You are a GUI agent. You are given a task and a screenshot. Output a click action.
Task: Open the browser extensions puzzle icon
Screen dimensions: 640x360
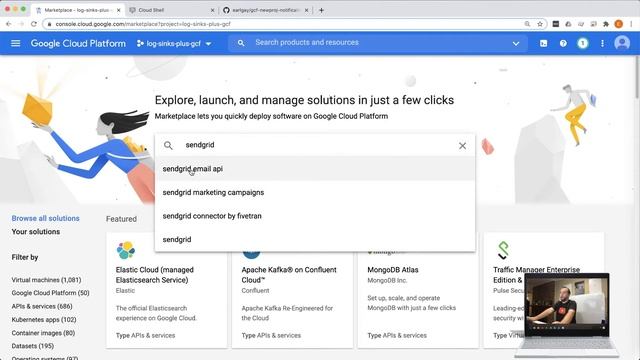[x=606, y=24]
